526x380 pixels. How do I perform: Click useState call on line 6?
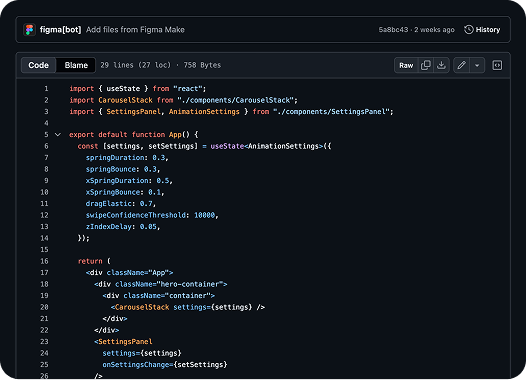tap(227, 146)
